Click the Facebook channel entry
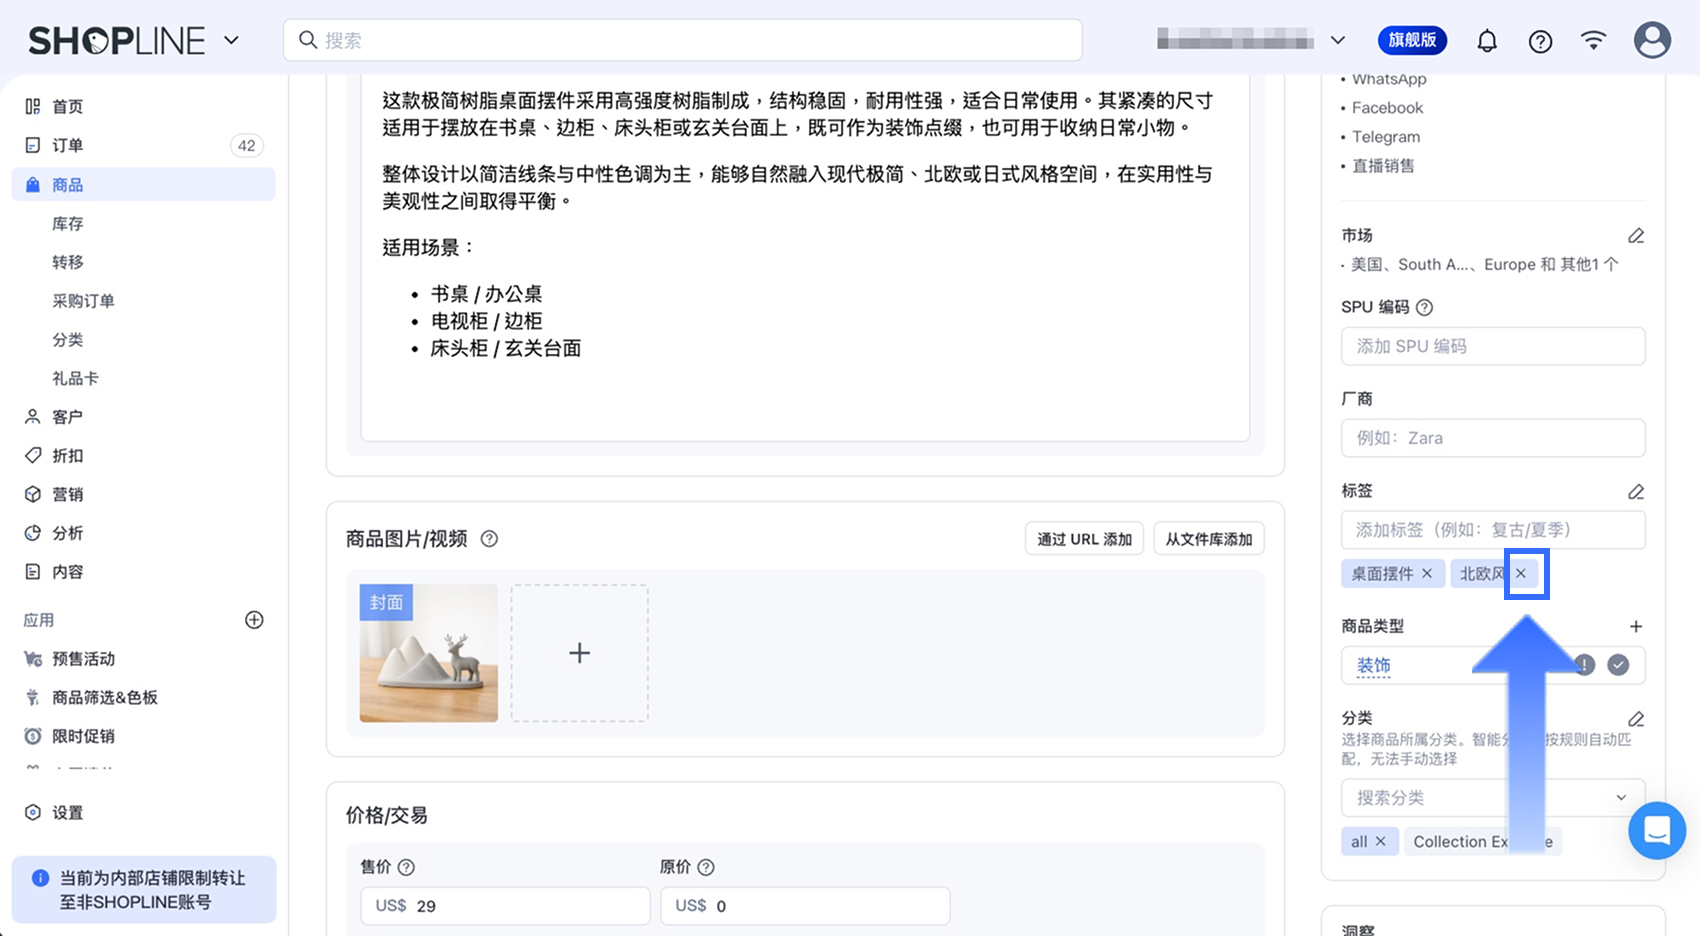The image size is (1700, 936). pyautogui.click(x=1387, y=108)
